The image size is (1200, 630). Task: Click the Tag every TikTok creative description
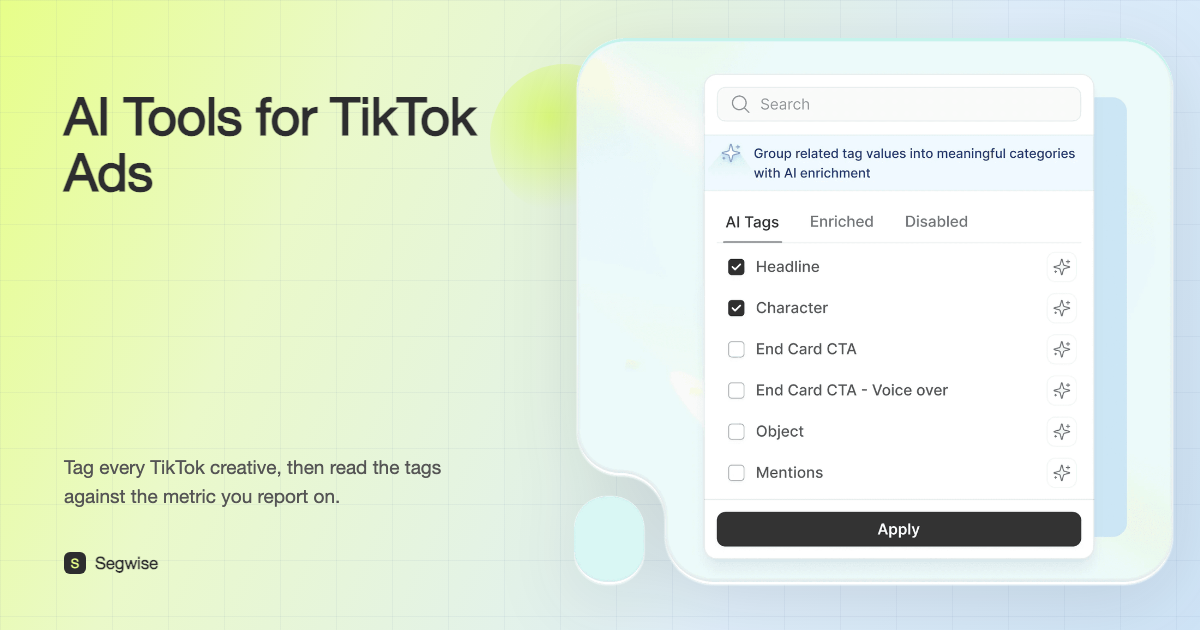click(x=252, y=481)
